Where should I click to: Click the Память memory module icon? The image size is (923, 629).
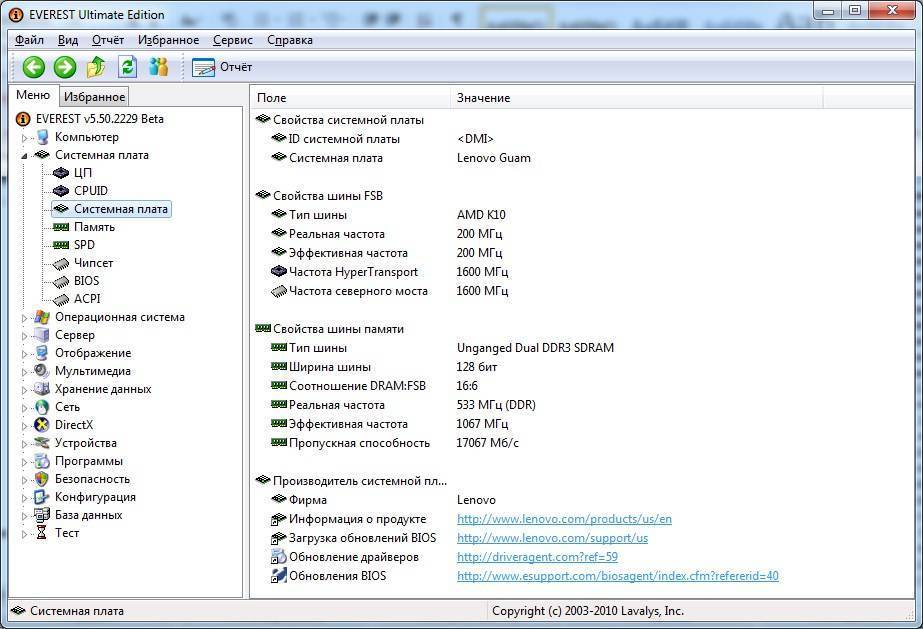[x=61, y=227]
